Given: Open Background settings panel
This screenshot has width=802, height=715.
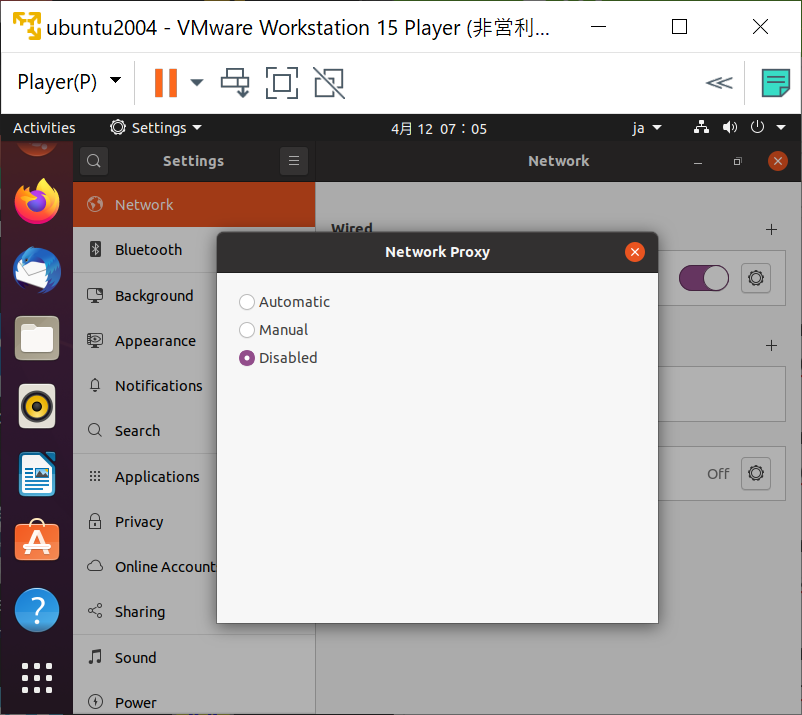Looking at the screenshot, I should (x=145, y=296).
